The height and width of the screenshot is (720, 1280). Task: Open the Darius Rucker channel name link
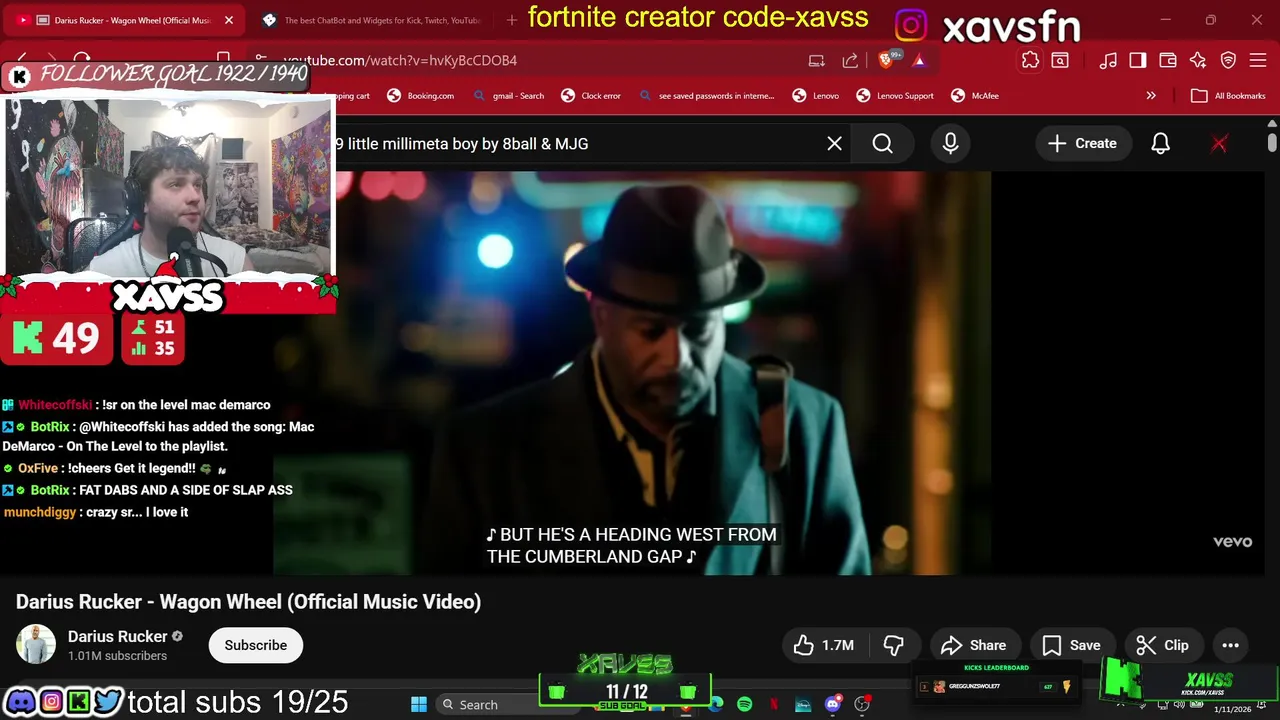(117, 637)
